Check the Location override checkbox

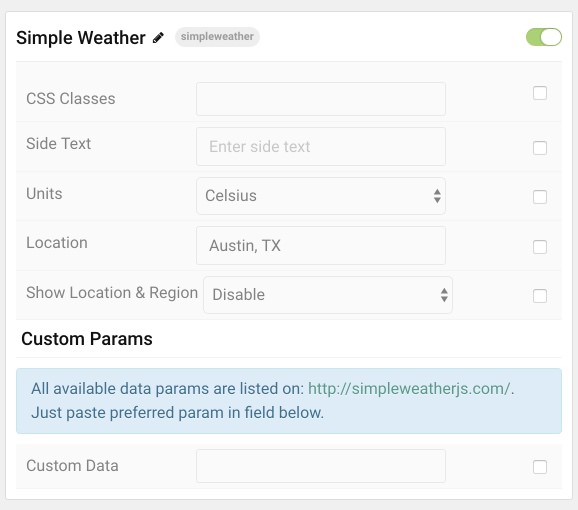(x=540, y=247)
